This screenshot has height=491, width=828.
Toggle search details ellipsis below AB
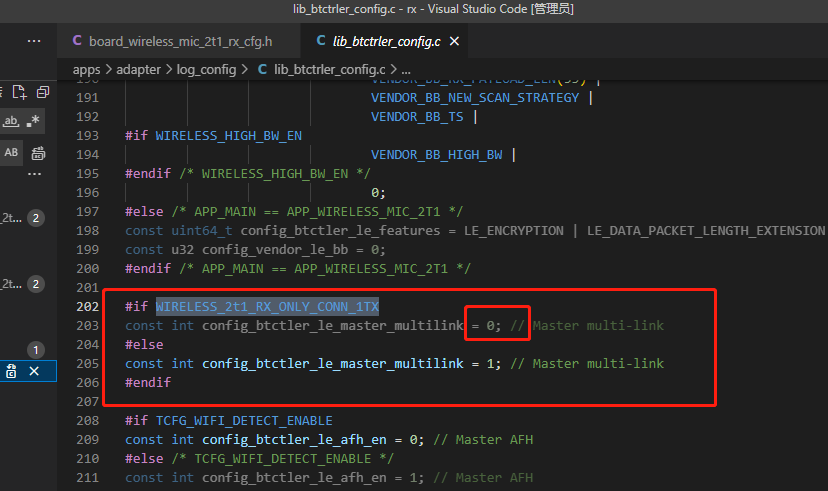pos(34,174)
